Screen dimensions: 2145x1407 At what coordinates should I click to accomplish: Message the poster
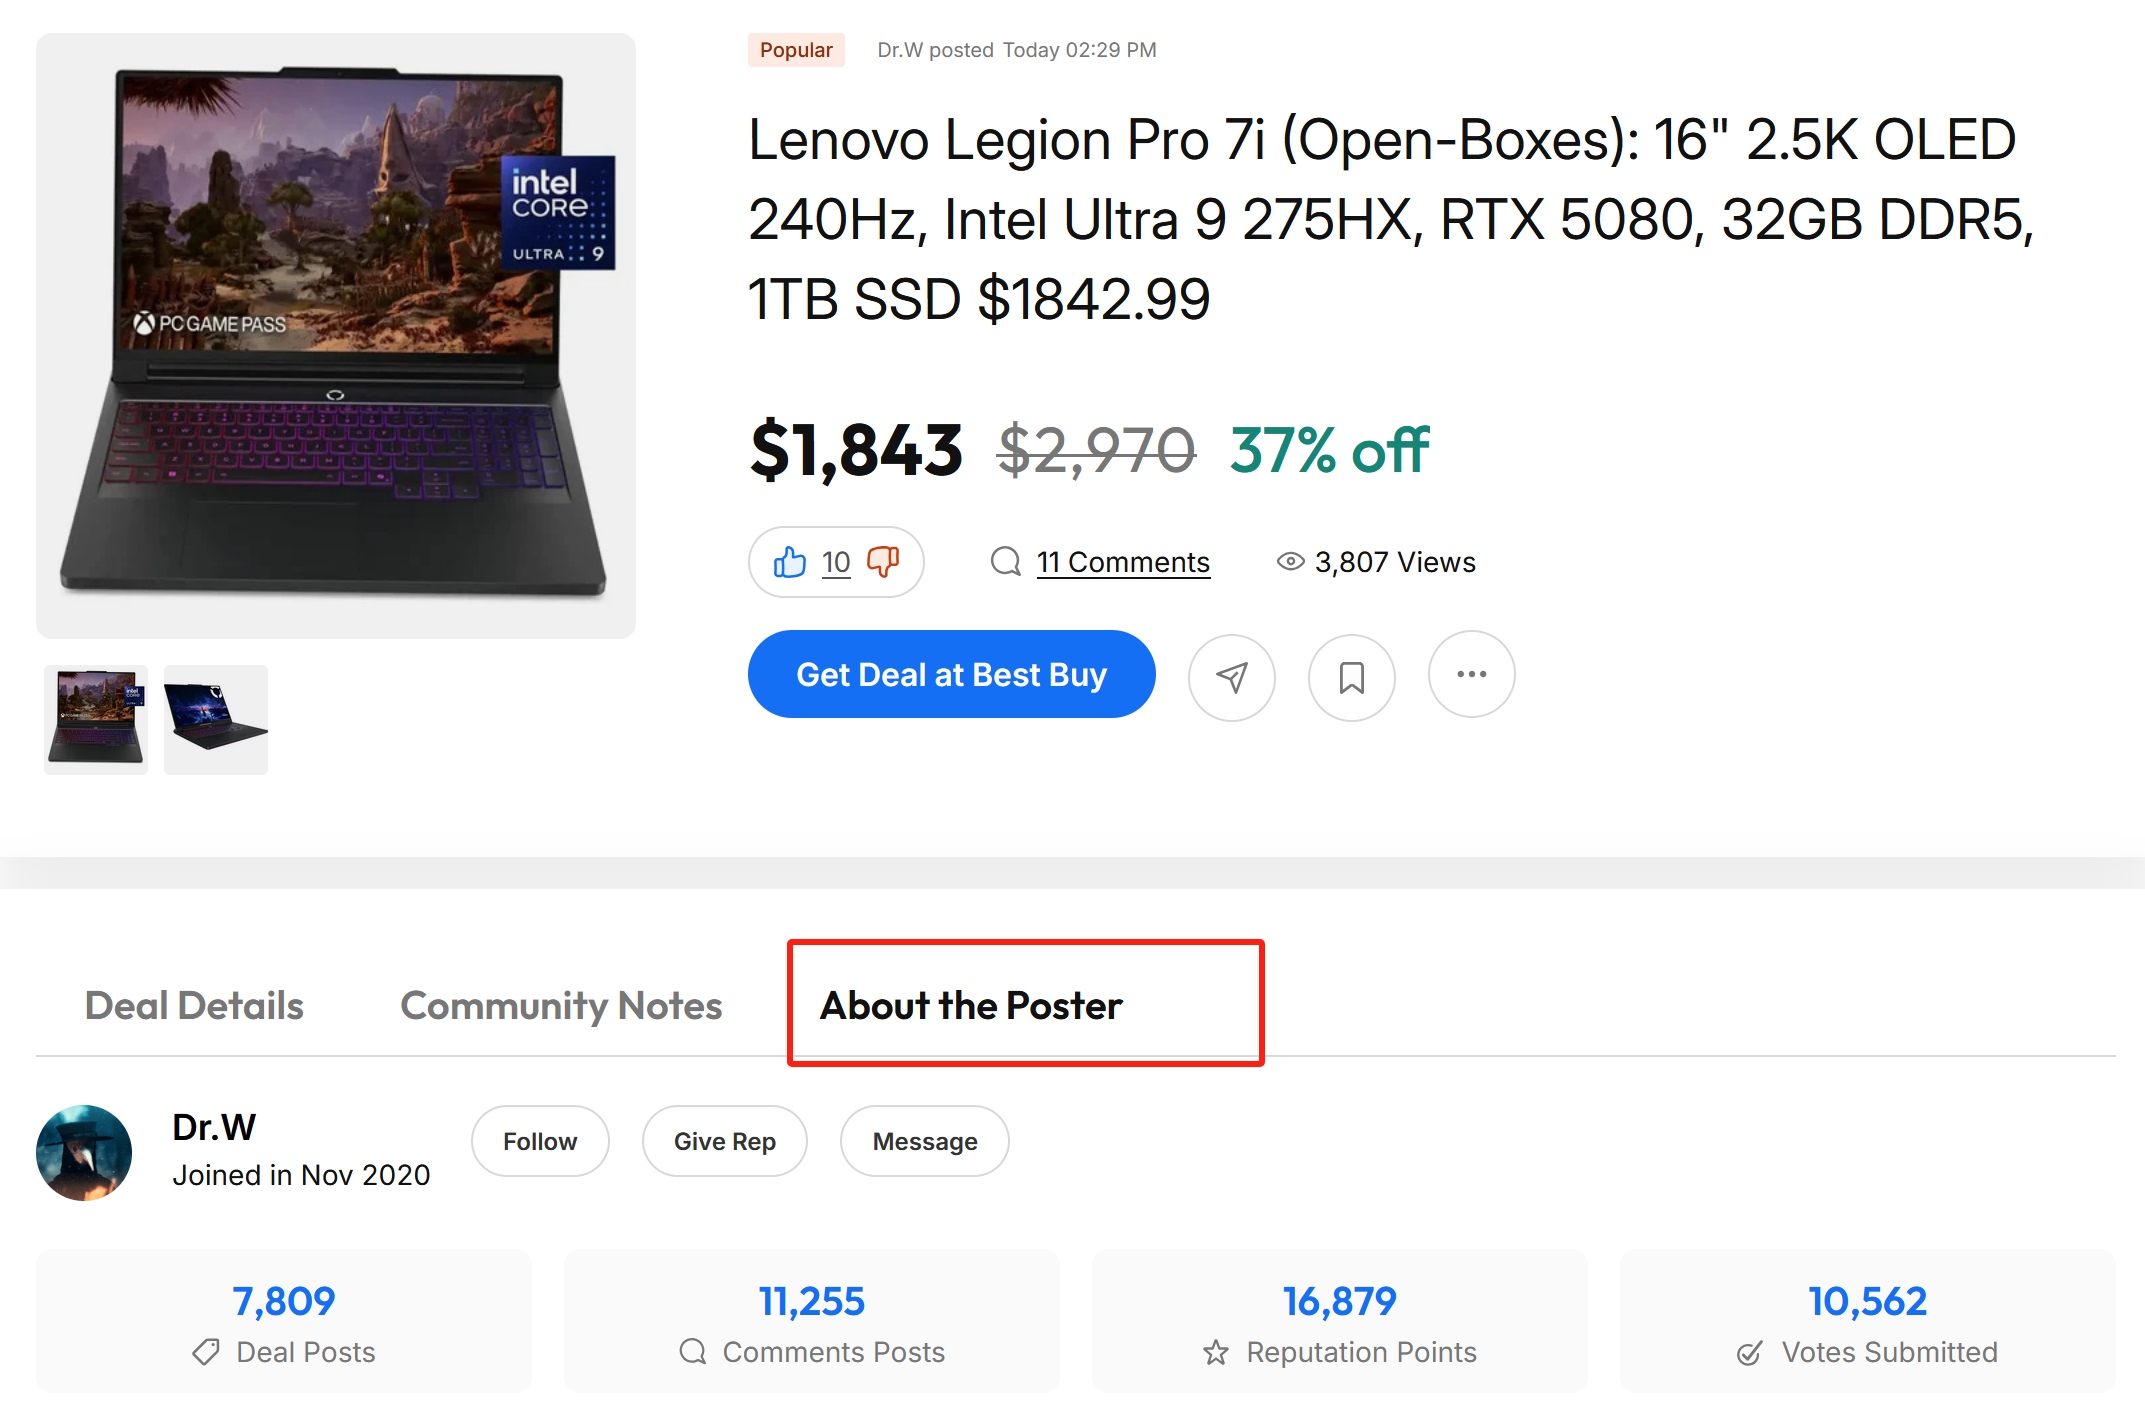[x=924, y=1141]
